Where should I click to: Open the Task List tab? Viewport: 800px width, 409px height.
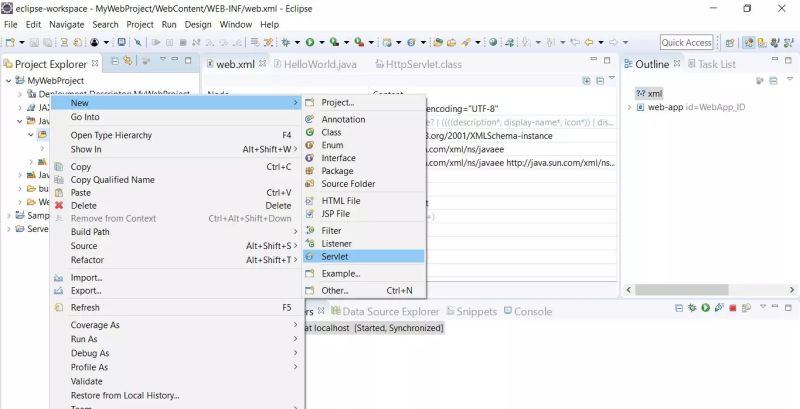click(x=712, y=64)
